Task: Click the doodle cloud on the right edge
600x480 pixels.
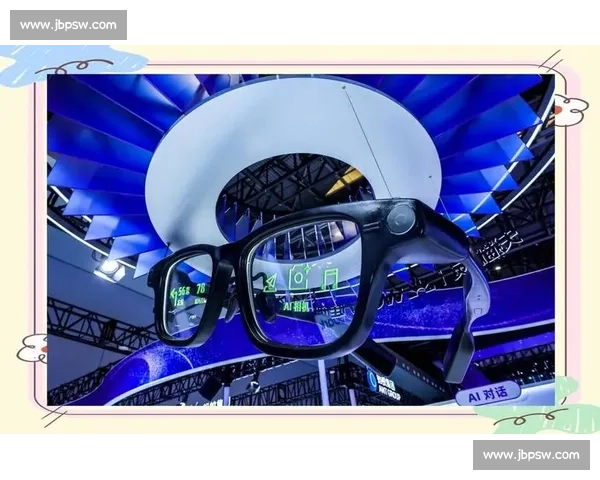Action: coord(571,108)
